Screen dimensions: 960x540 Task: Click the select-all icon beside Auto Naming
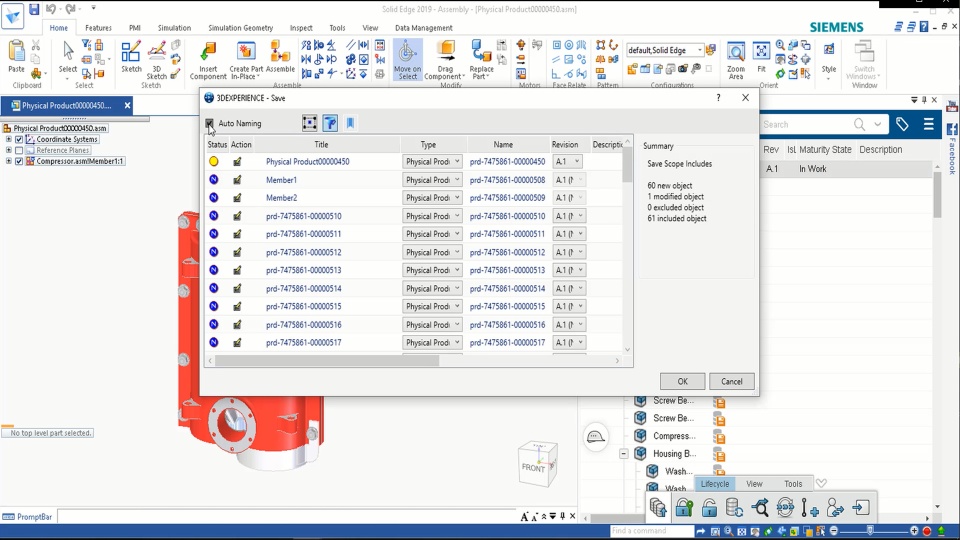click(x=310, y=123)
